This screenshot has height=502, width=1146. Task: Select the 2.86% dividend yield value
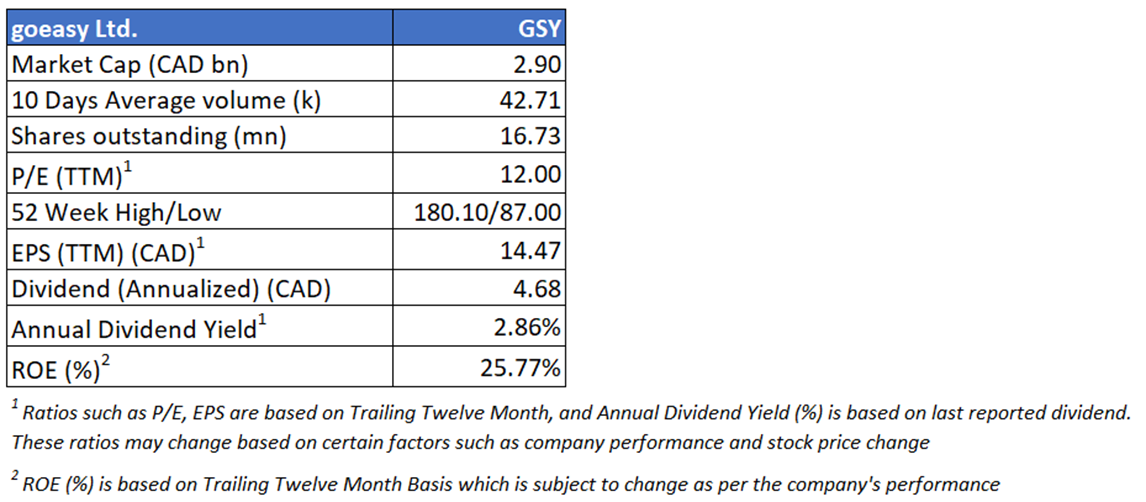pos(525,327)
